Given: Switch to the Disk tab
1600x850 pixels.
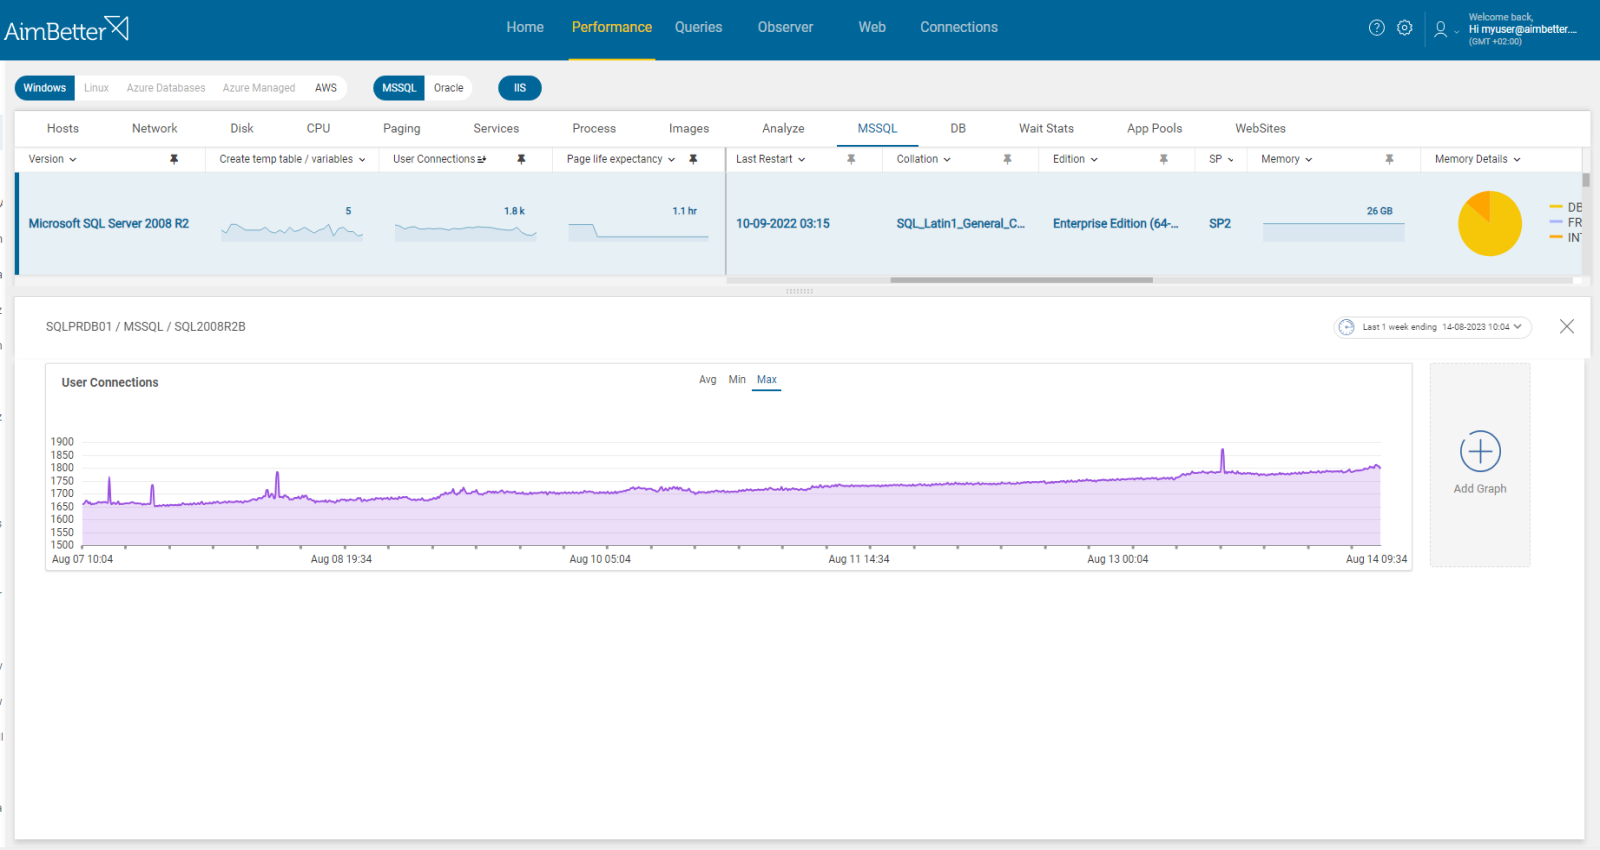Looking at the screenshot, I should click(242, 129).
